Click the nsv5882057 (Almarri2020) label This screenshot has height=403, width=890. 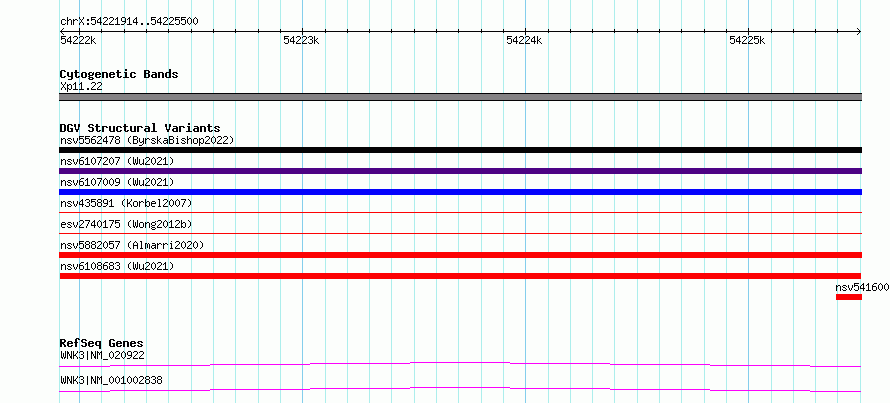pos(132,245)
